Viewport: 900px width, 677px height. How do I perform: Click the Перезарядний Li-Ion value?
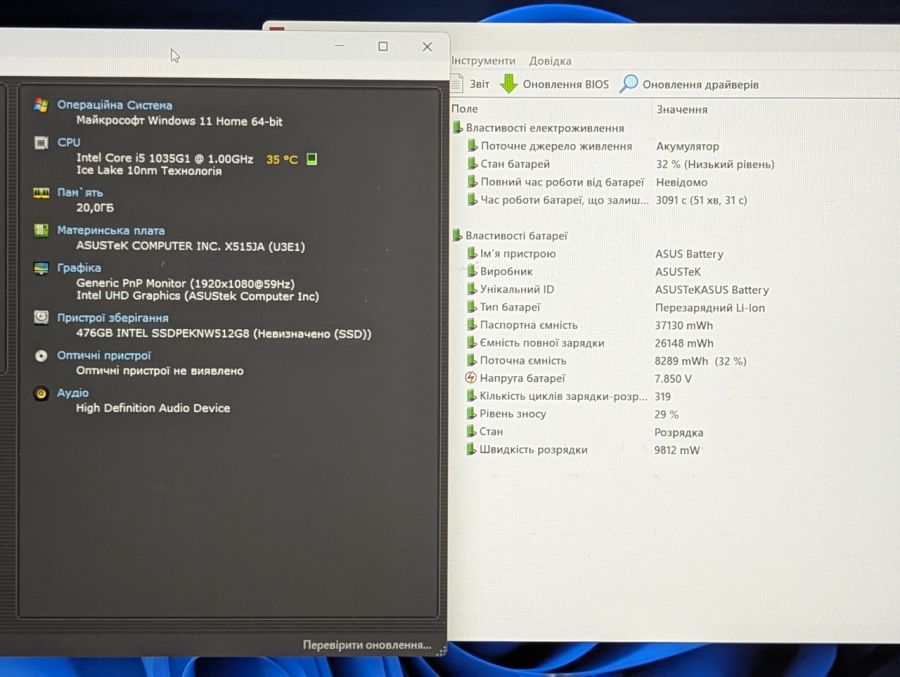(710, 307)
